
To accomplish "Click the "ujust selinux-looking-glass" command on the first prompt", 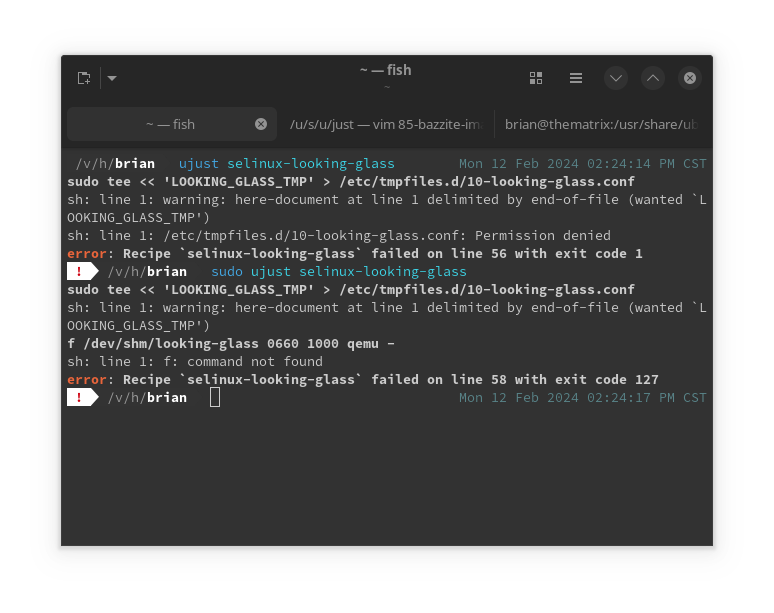I will click(286, 163).
